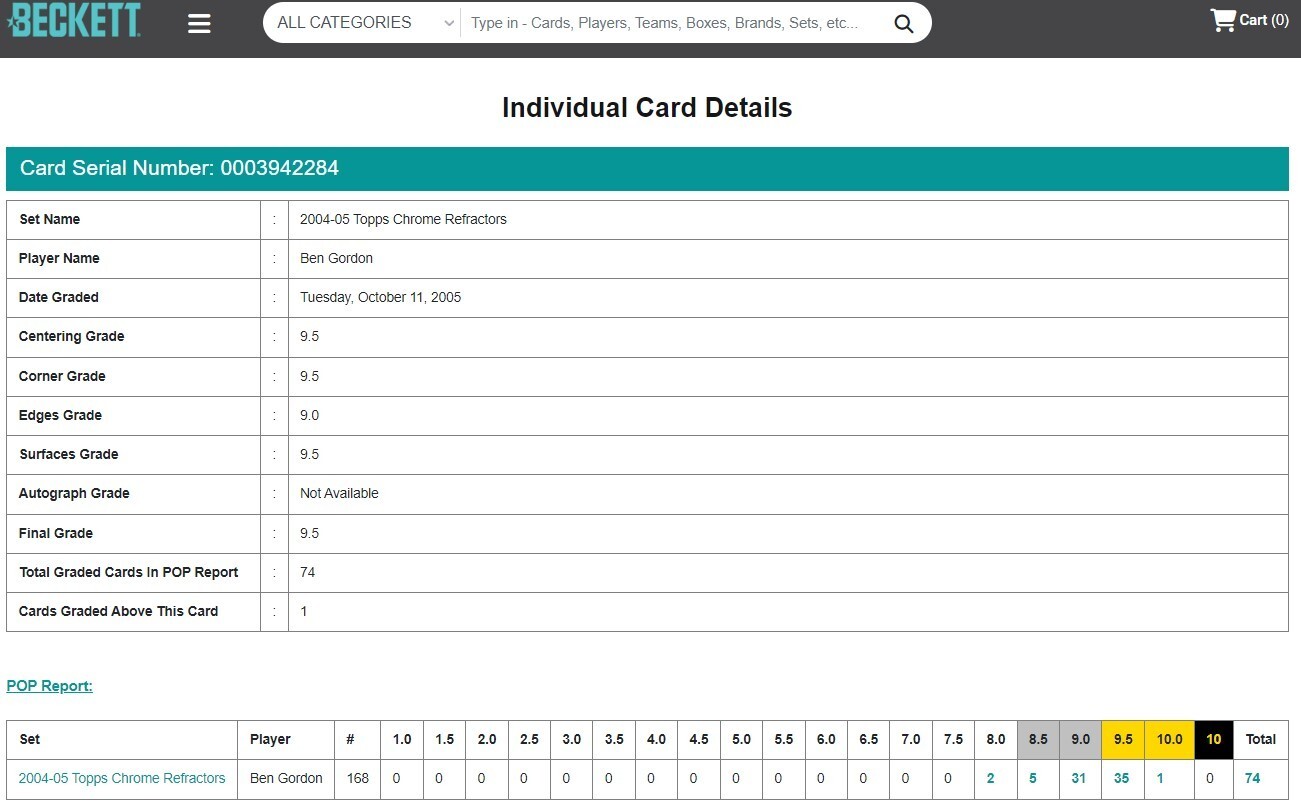
Task: Select Ben Gordon in the POP table row
Action: point(286,778)
